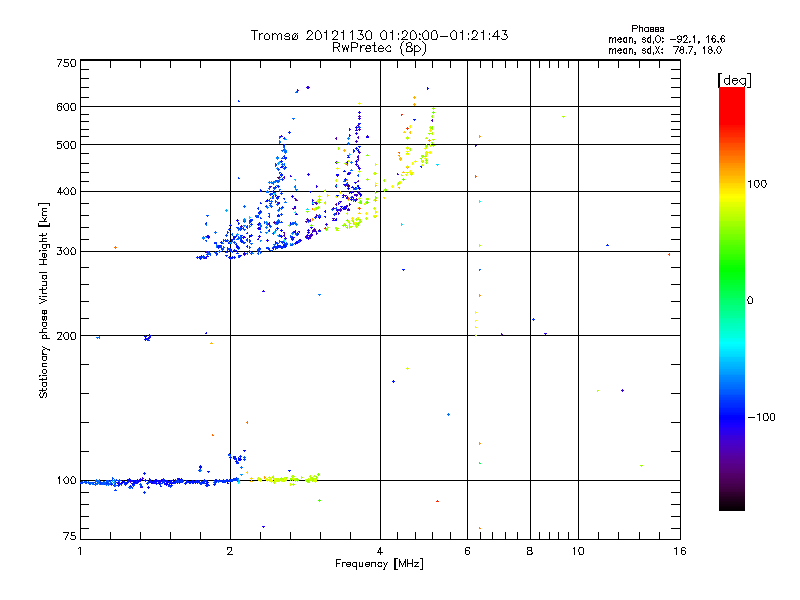Click the colorbar tick label '100'
The height and width of the screenshot is (600, 800).
point(757,184)
